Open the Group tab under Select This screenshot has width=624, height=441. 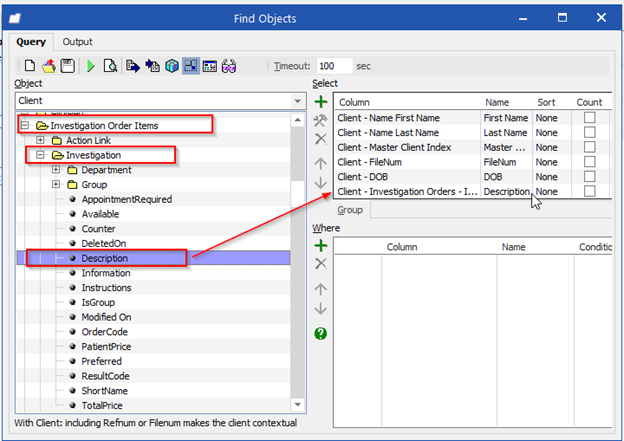350,210
